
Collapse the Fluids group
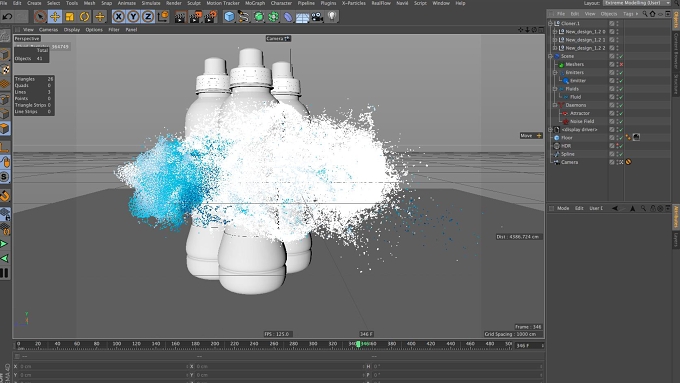555,89
